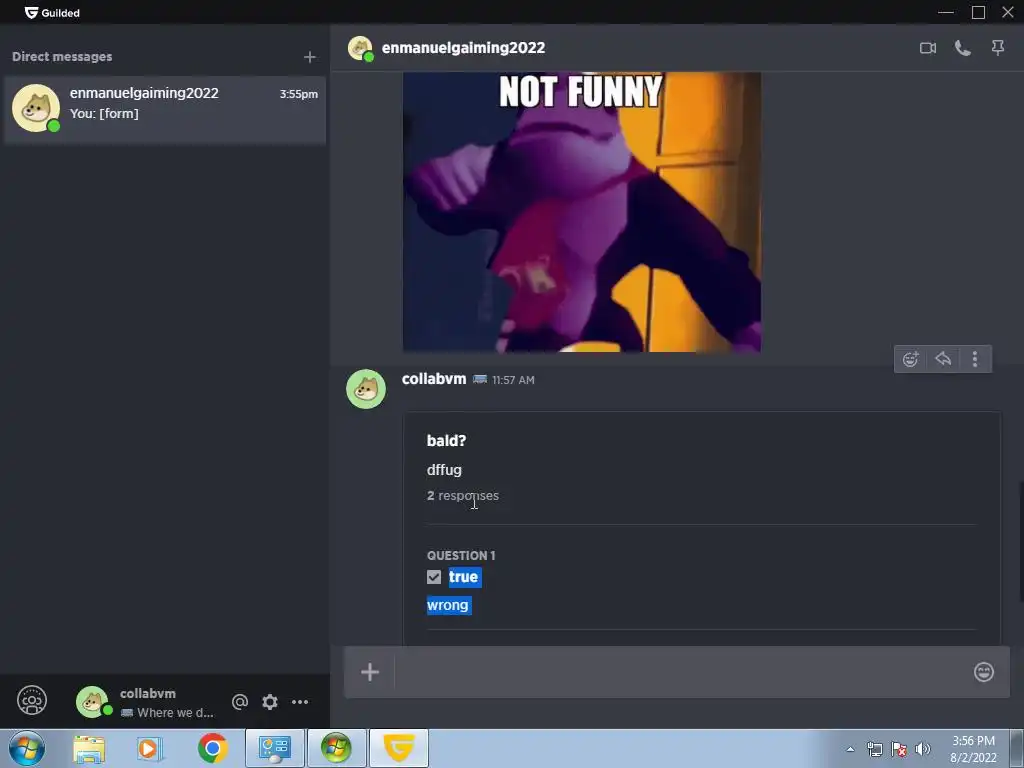This screenshot has height=768, width=1024.
Task: Open the three-dot menu beside collabvm
Action: click(x=300, y=702)
